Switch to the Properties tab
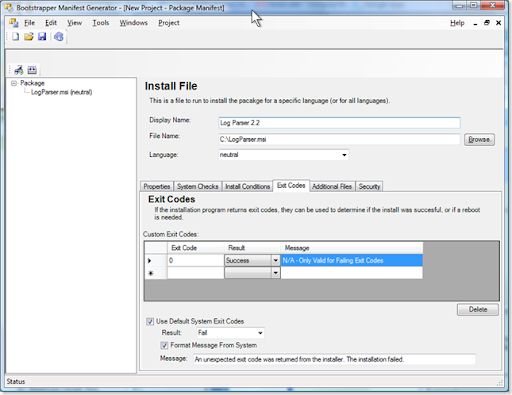The image size is (512, 395). (157, 186)
